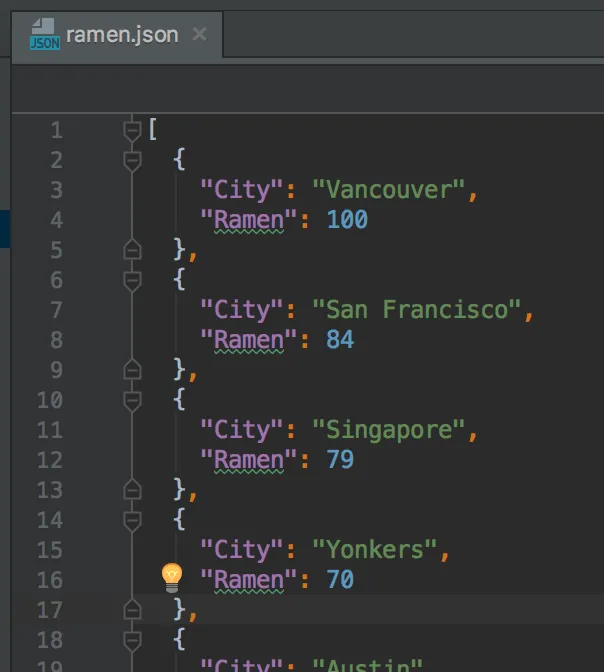Image resolution: width=604 pixels, height=672 pixels.
Task: Click the "City" key on line 7
Action: (242, 309)
